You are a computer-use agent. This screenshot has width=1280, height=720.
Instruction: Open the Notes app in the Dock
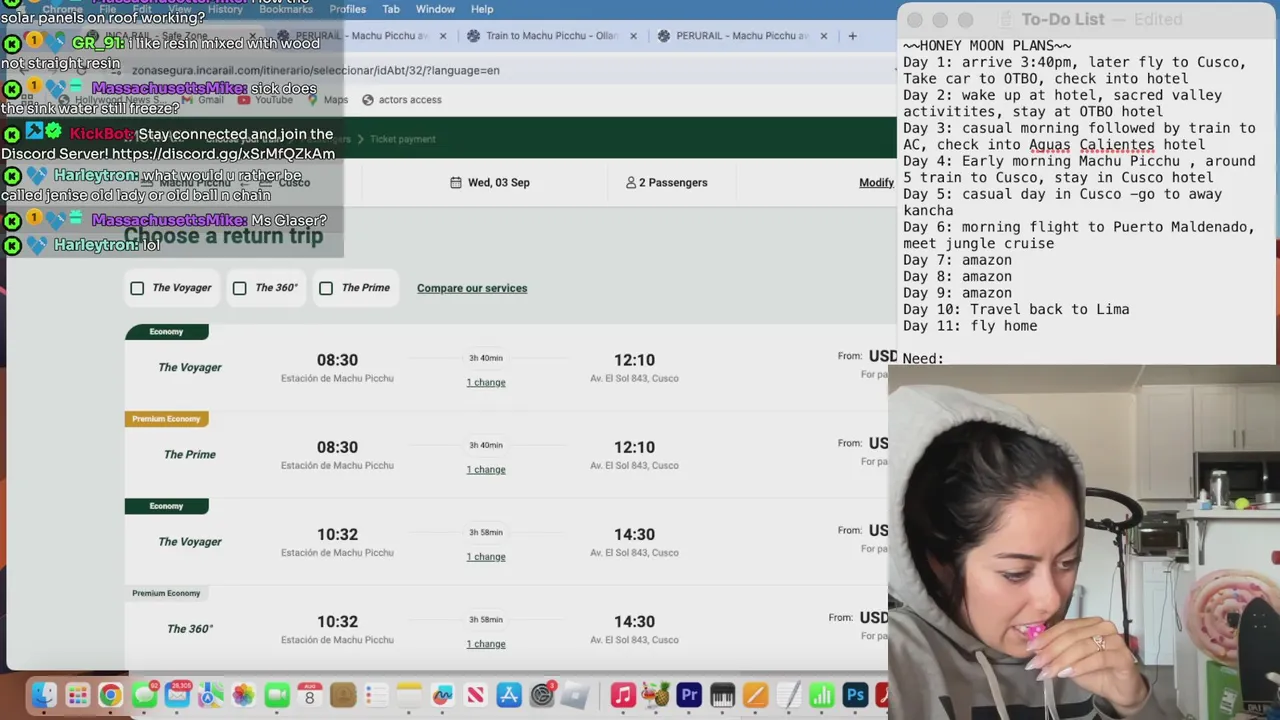pyautogui.click(x=409, y=695)
